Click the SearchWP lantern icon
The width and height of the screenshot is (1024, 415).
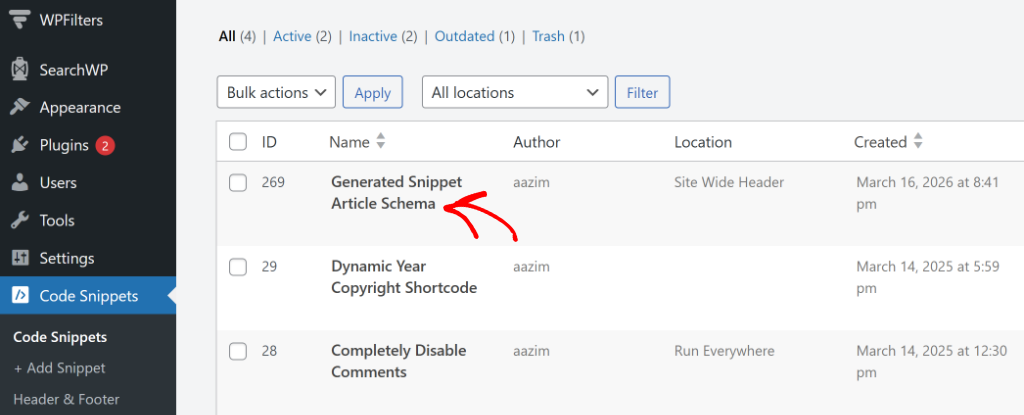pyautogui.click(x=20, y=69)
